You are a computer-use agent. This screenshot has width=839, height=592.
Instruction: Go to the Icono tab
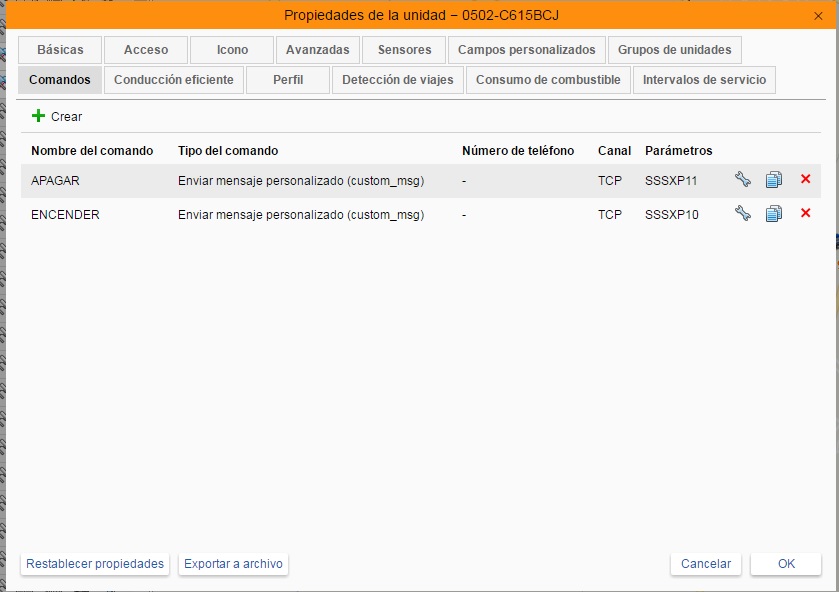[232, 50]
